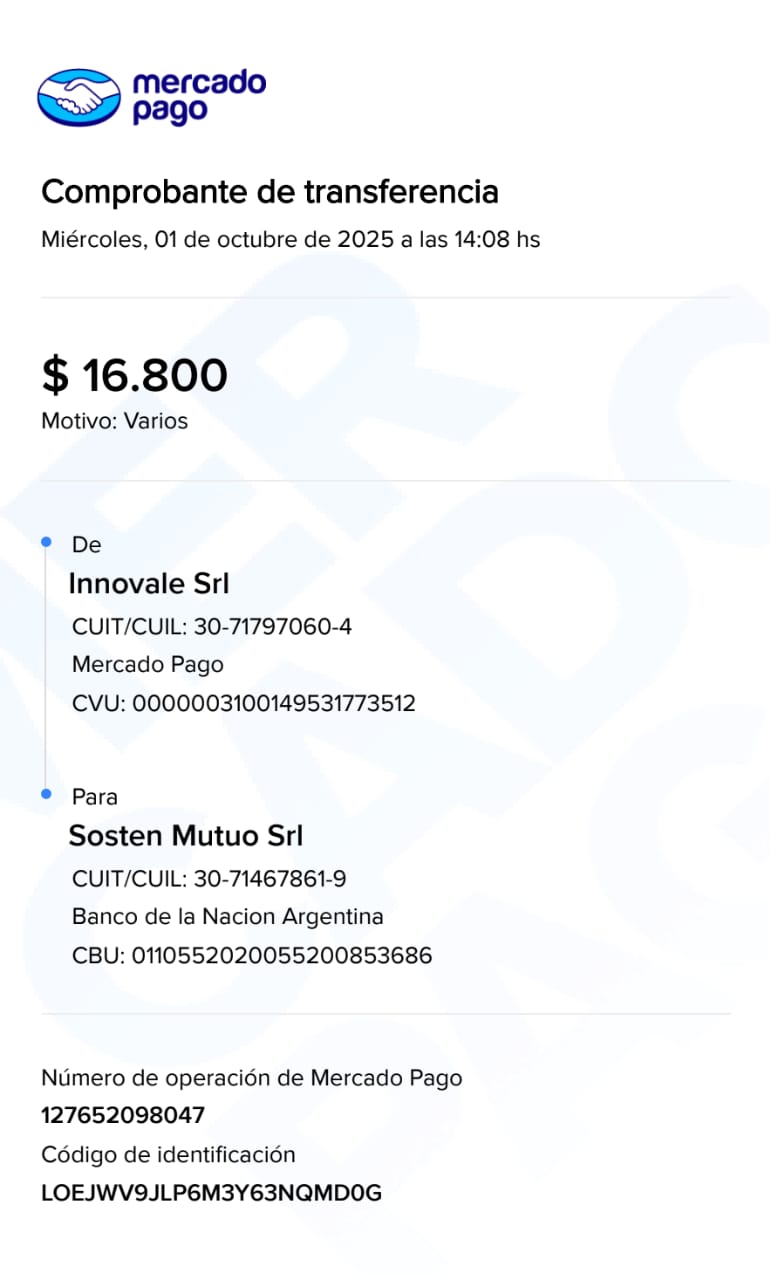
Task: Click the Motivo: Varios text
Action: (x=114, y=421)
